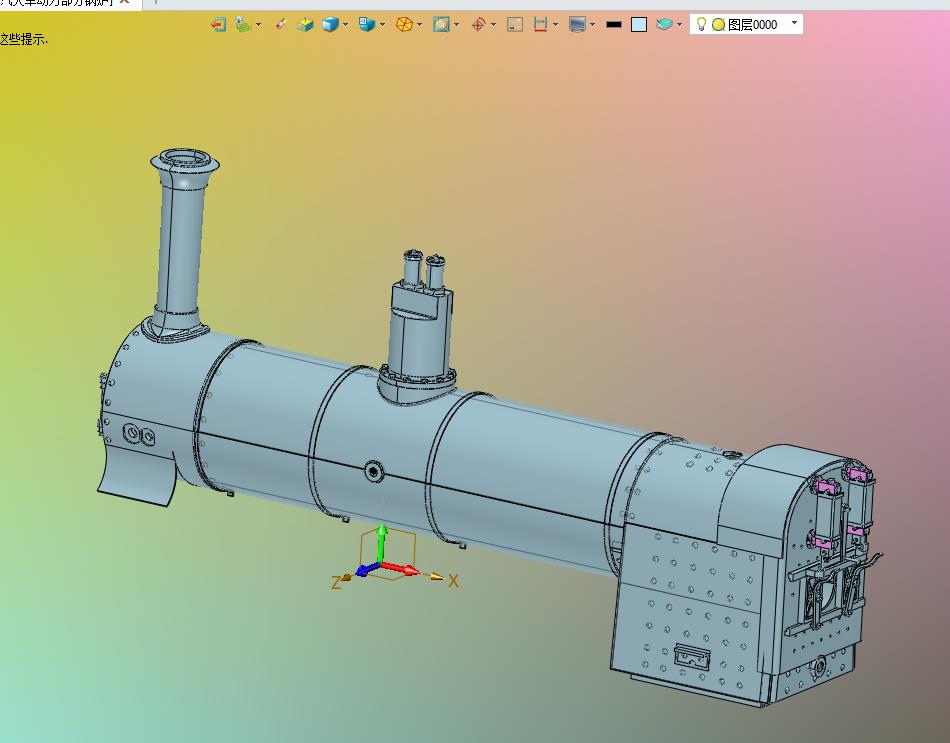Viewport: 950px width, 743px height.
Task: Click the red crosshair target icon
Action: coord(478,24)
